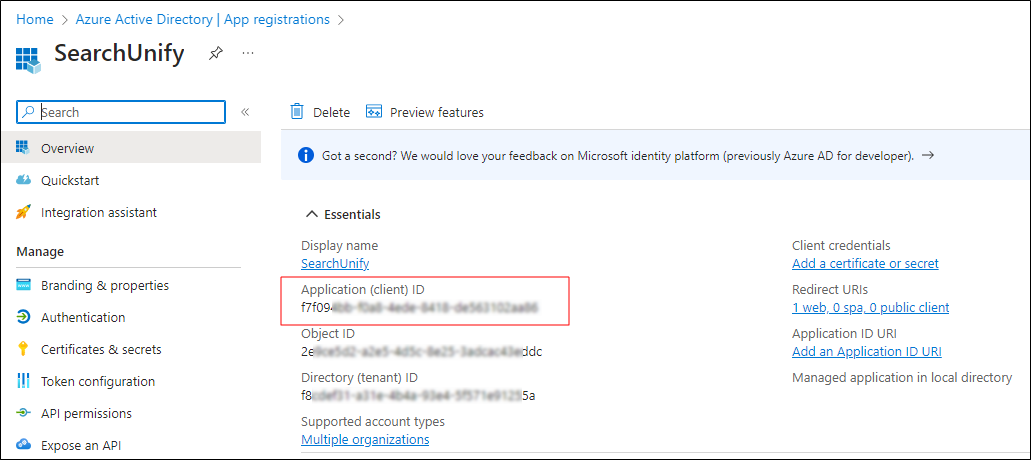Click the Preview features icon

[374, 112]
